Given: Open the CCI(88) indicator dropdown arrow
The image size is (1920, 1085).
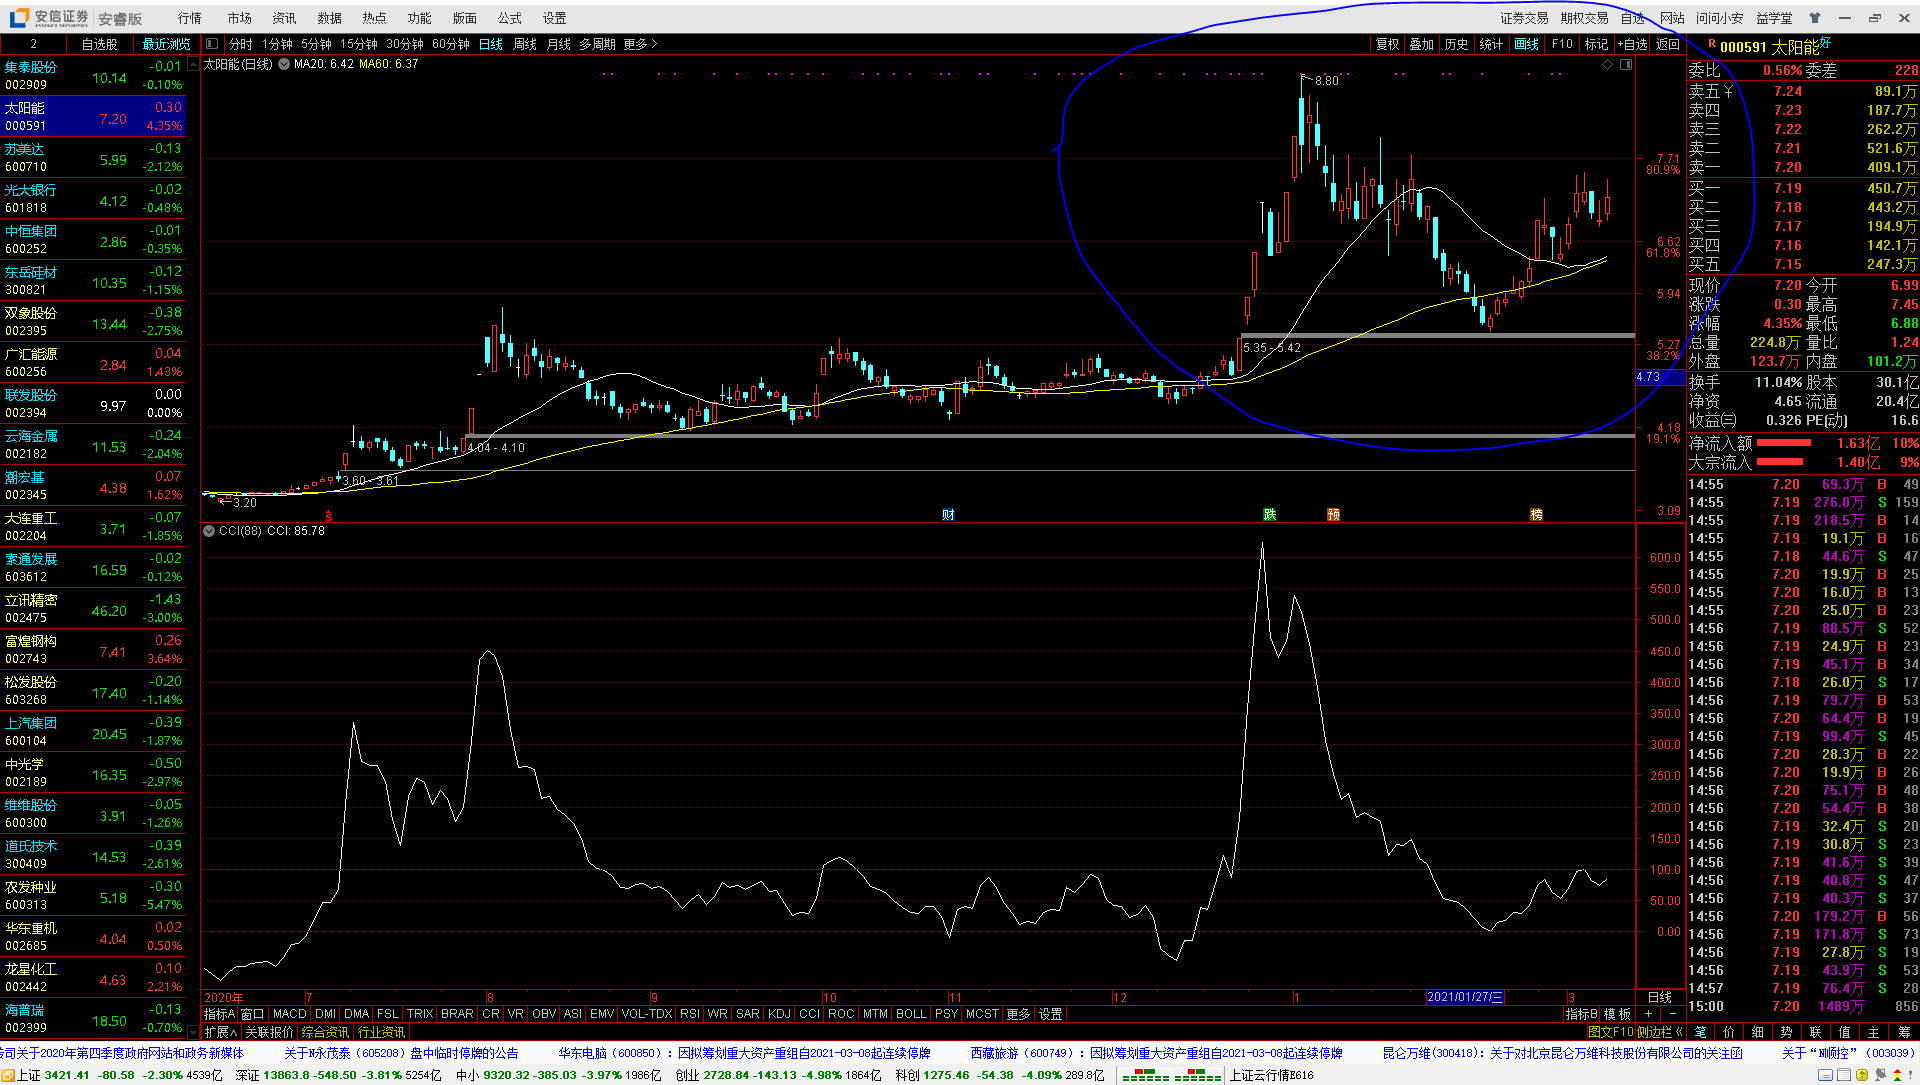Looking at the screenshot, I should (209, 531).
